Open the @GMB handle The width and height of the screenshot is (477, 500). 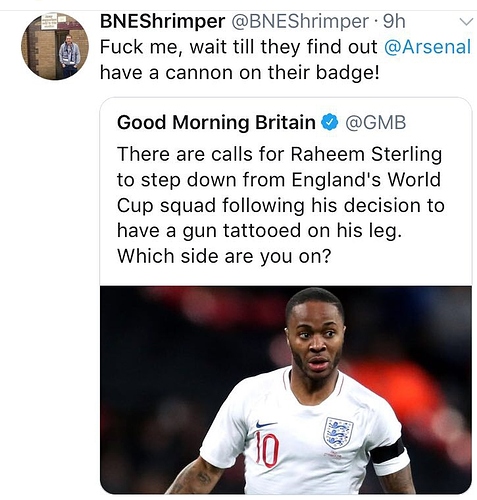376,122
